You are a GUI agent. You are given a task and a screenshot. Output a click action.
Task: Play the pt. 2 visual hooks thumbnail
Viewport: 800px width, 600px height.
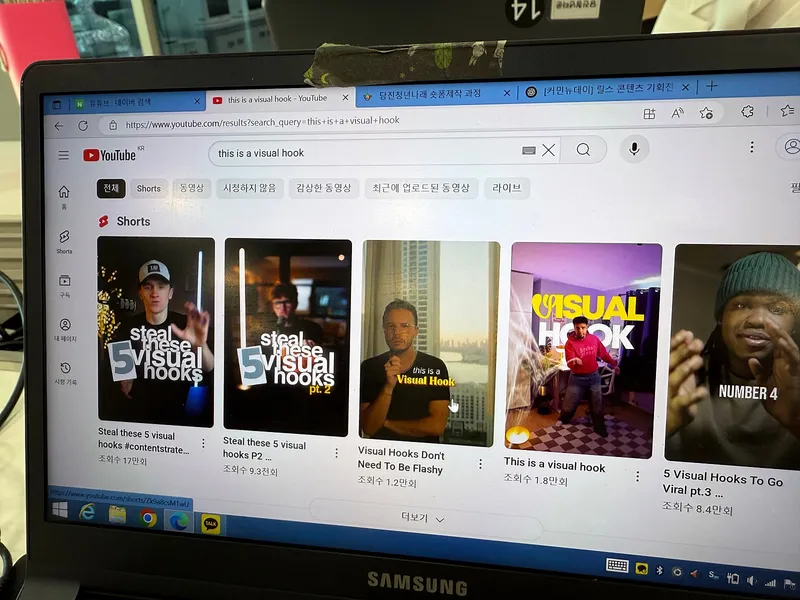pos(287,337)
